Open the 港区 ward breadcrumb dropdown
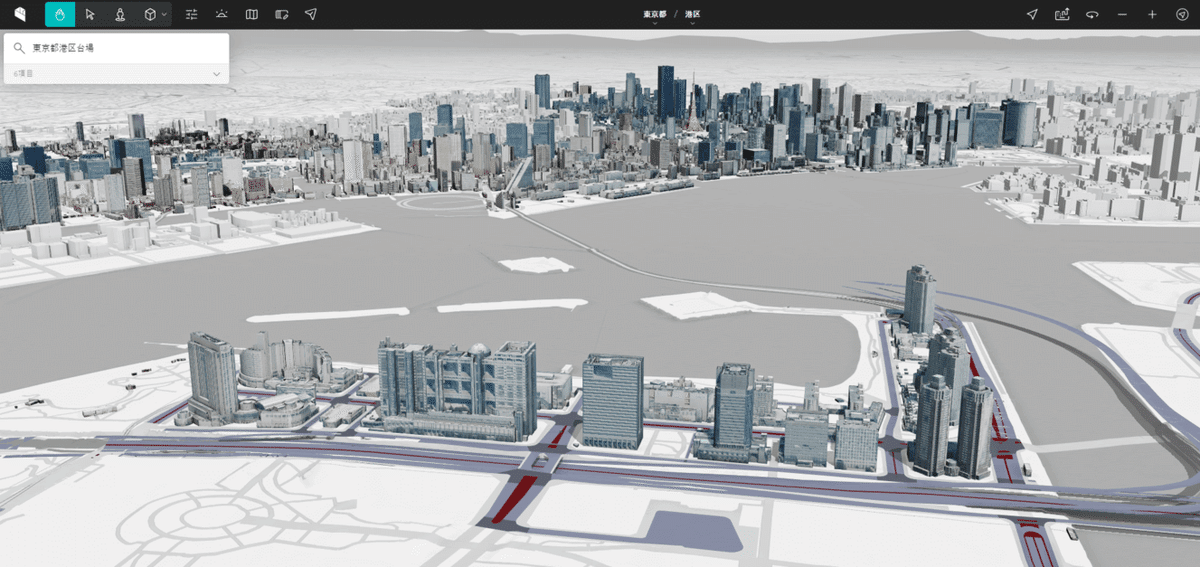Image resolution: width=1200 pixels, height=567 pixels. point(692,17)
